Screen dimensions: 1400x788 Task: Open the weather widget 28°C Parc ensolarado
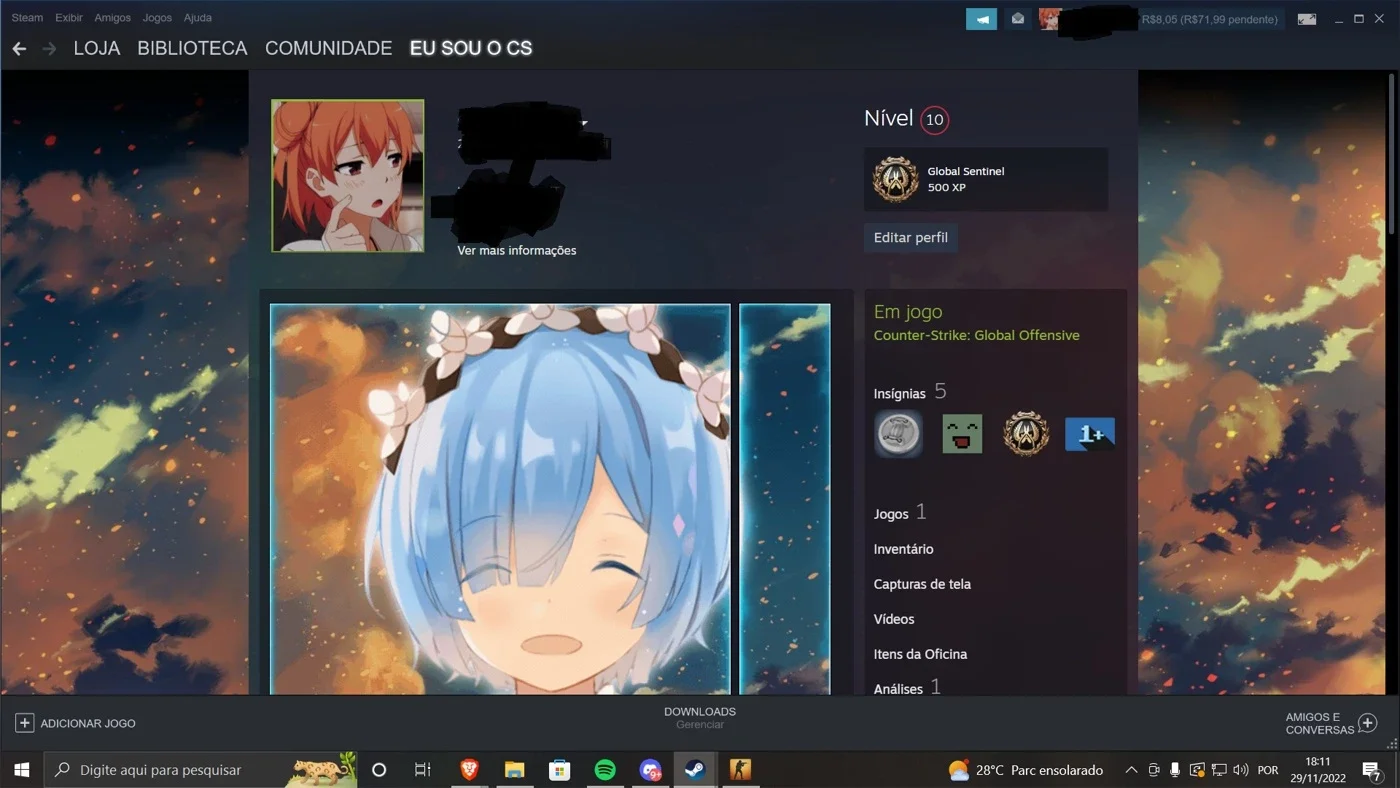(1026, 770)
